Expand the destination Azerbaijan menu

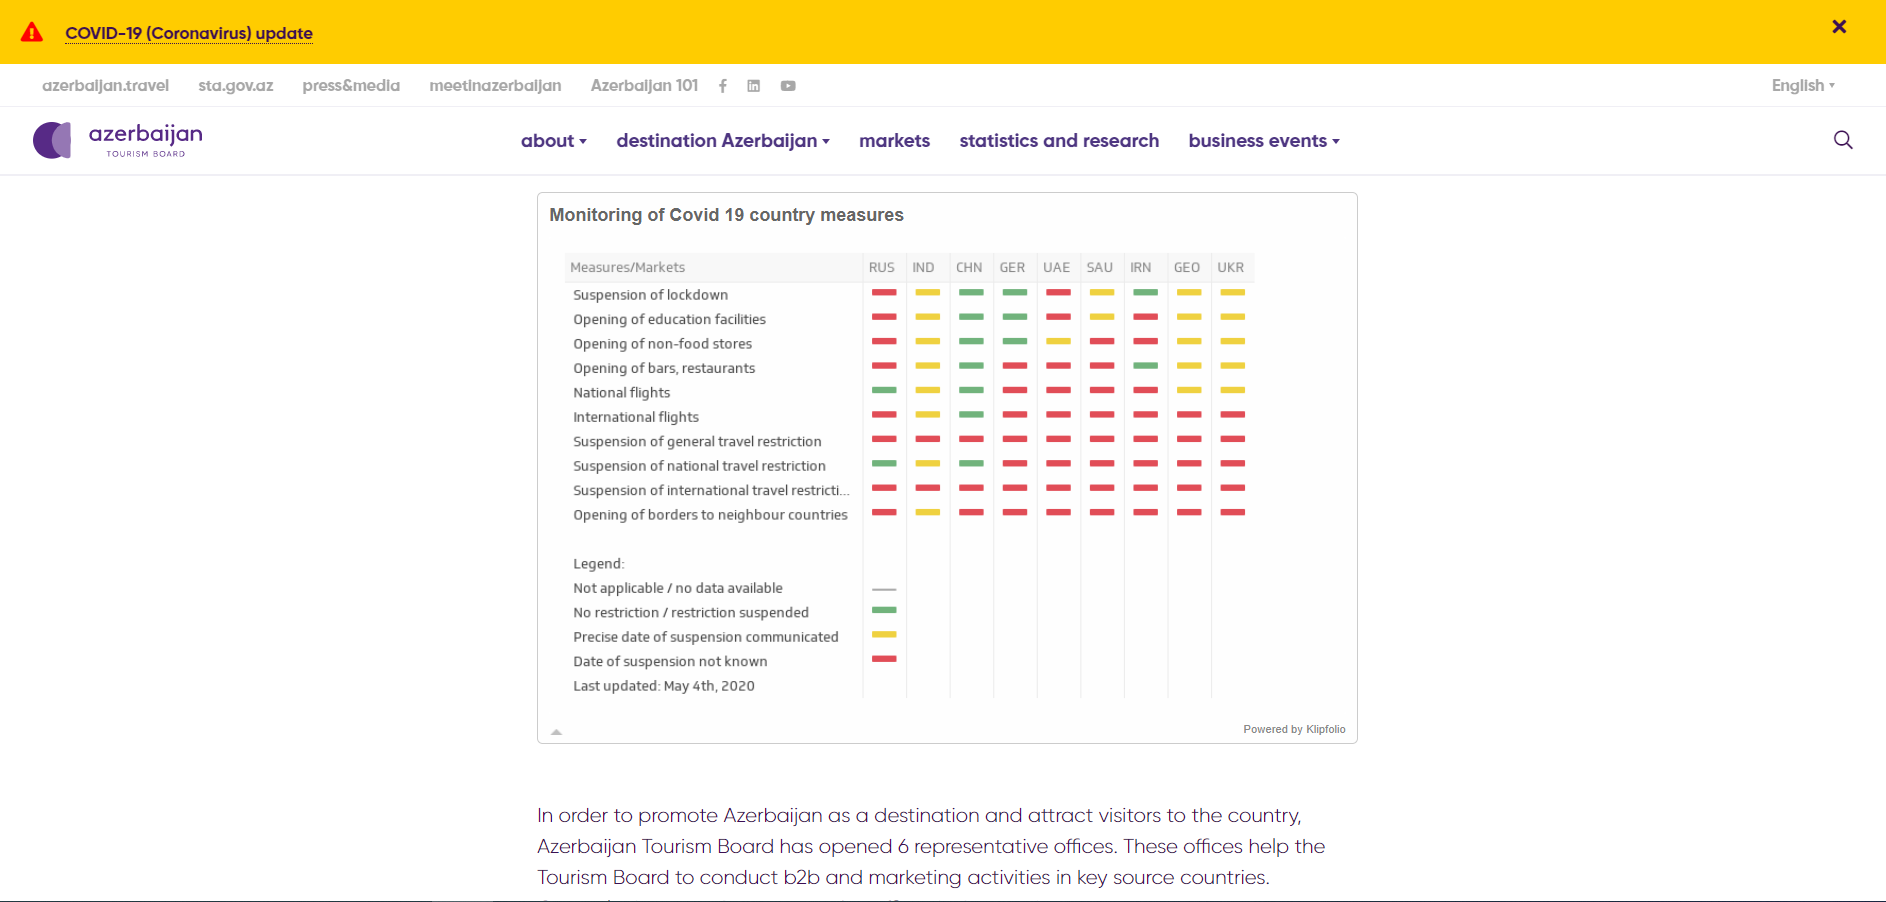pyautogui.click(x=723, y=141)
